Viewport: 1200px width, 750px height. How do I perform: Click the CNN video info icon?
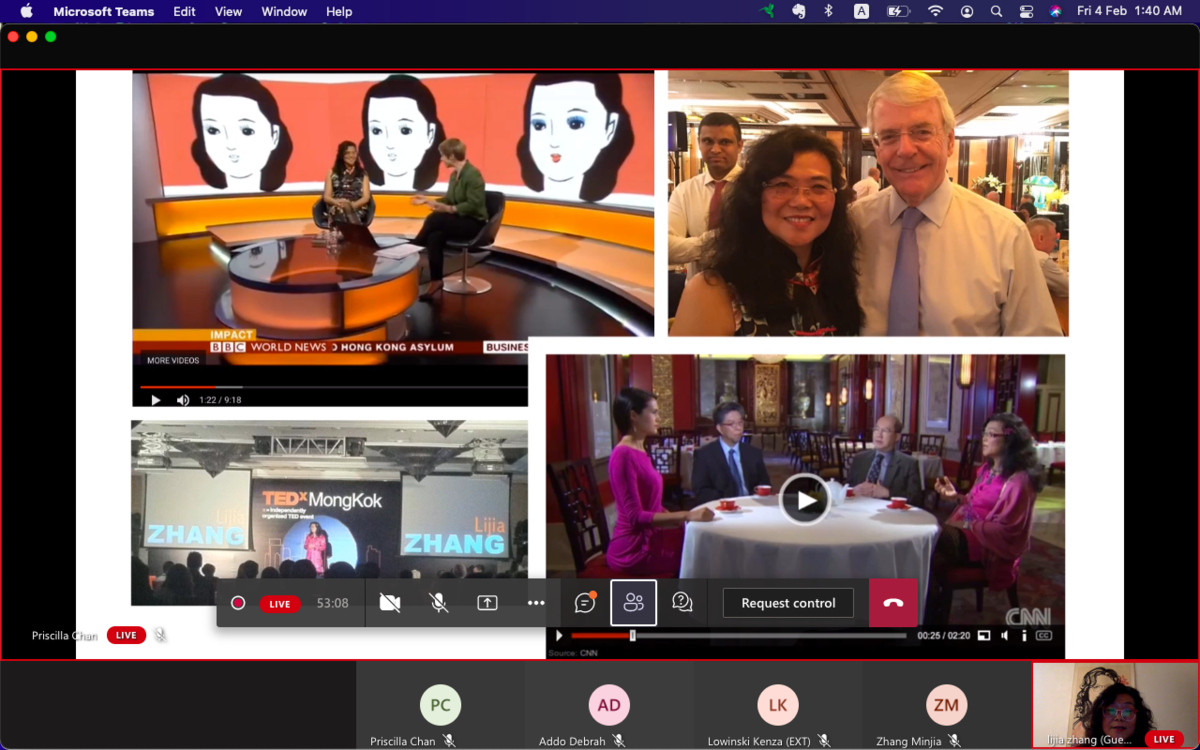coord(1025,635)
